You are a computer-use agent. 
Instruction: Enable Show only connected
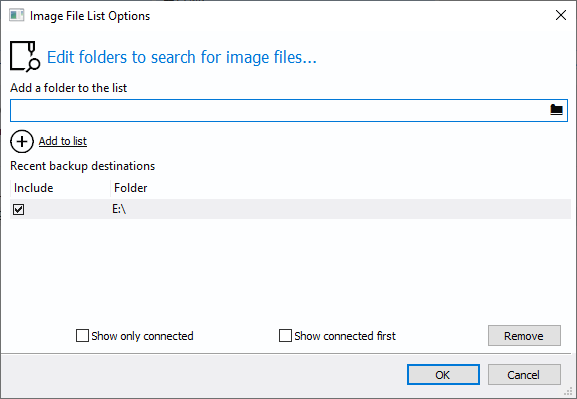[x=82, y=336]
